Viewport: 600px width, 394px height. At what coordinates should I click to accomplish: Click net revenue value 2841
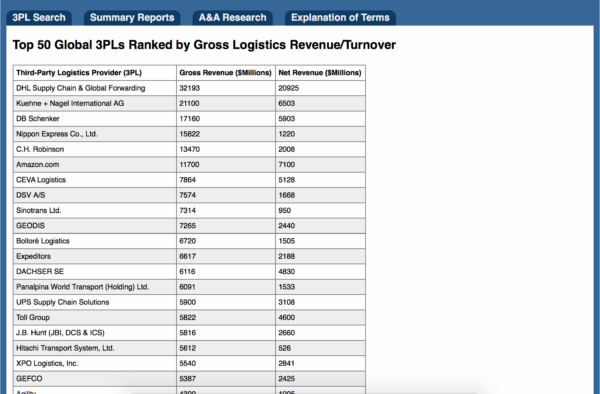click(x=287, y=363)
